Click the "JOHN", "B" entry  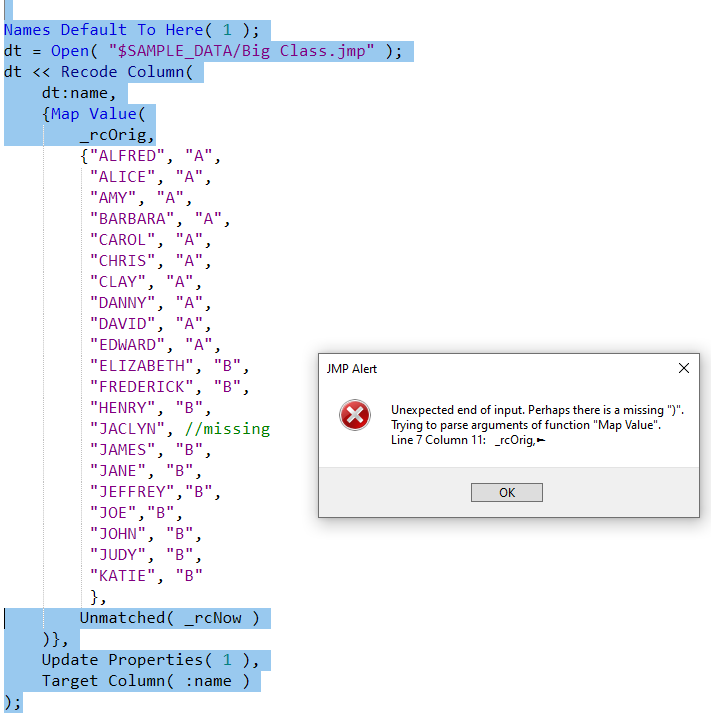click(x=146, y=534)
